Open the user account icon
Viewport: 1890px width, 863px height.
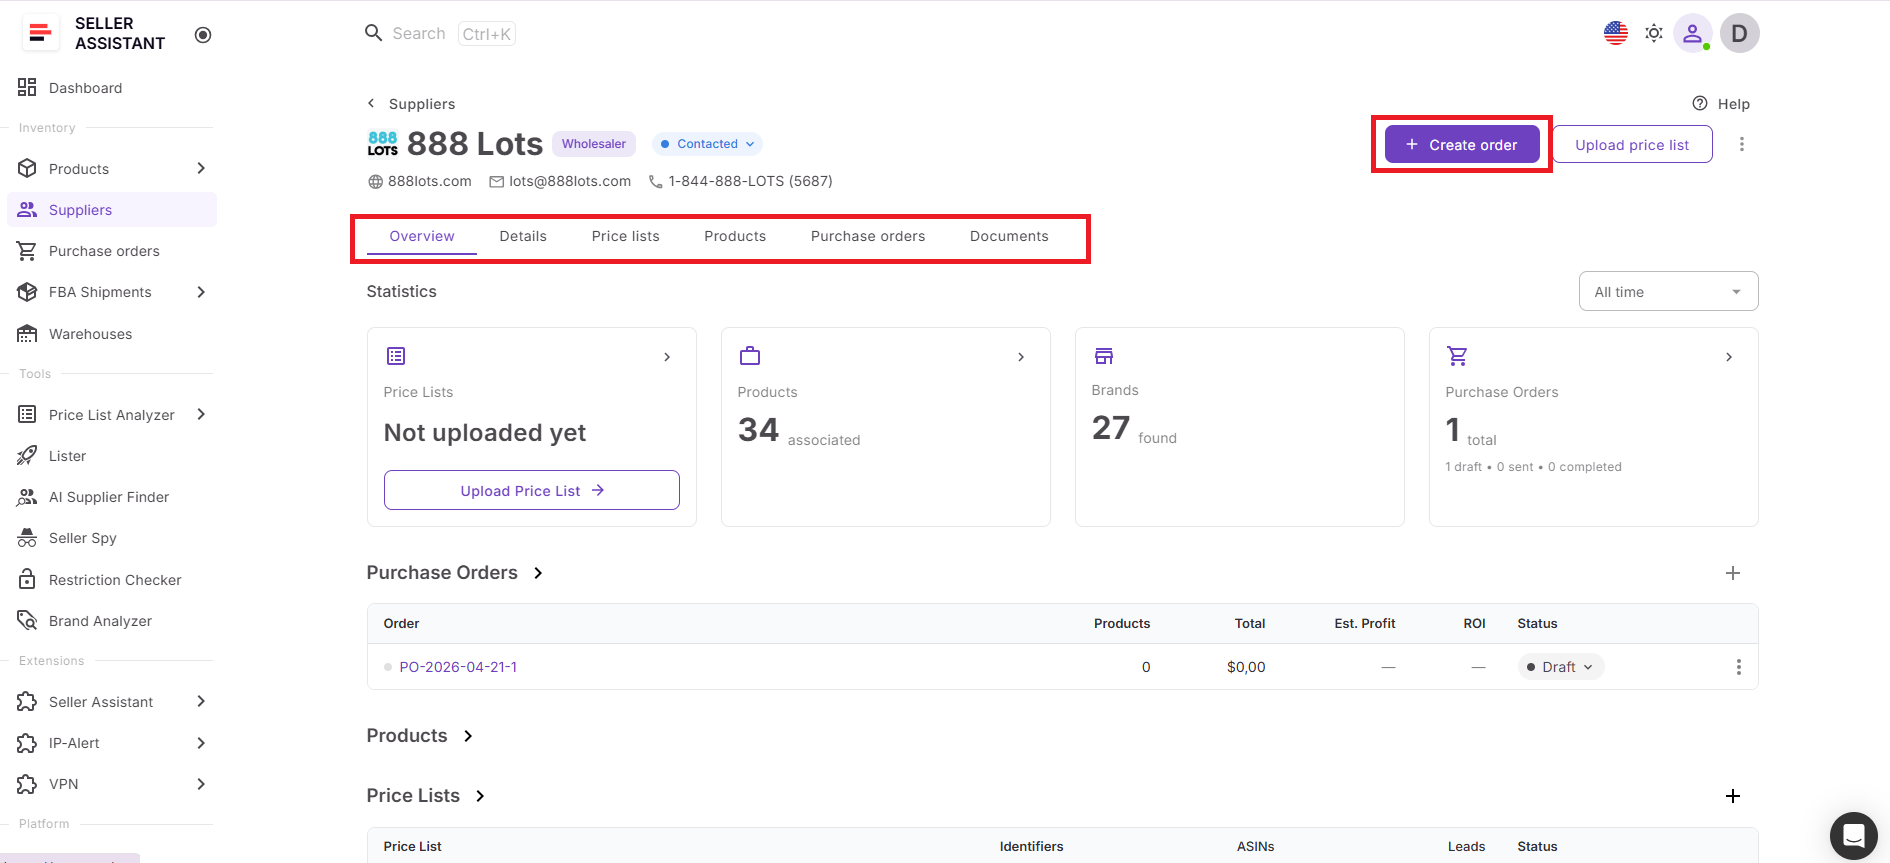1693,33
